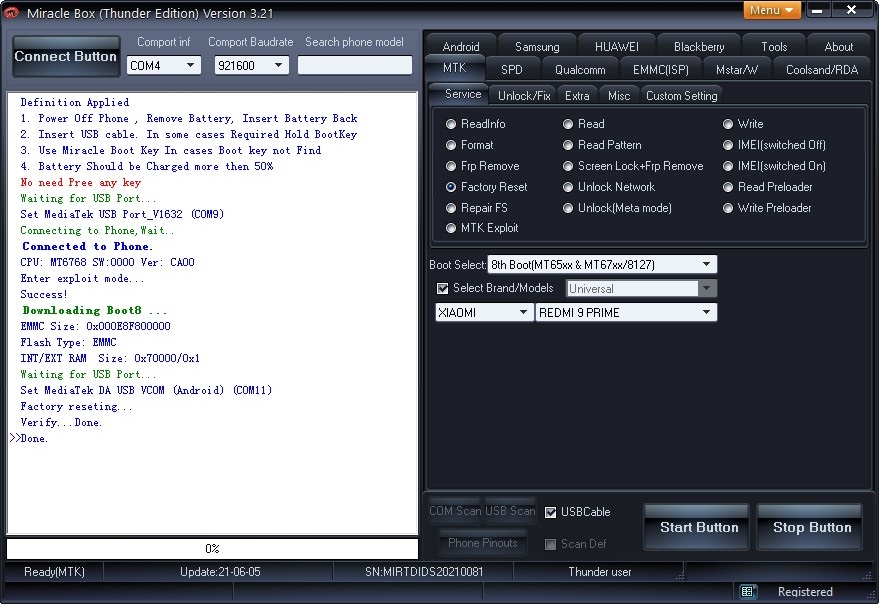879x604 pixels.
Task: Click the Phone Pinouts button
Action: click(x=482, y=543)
